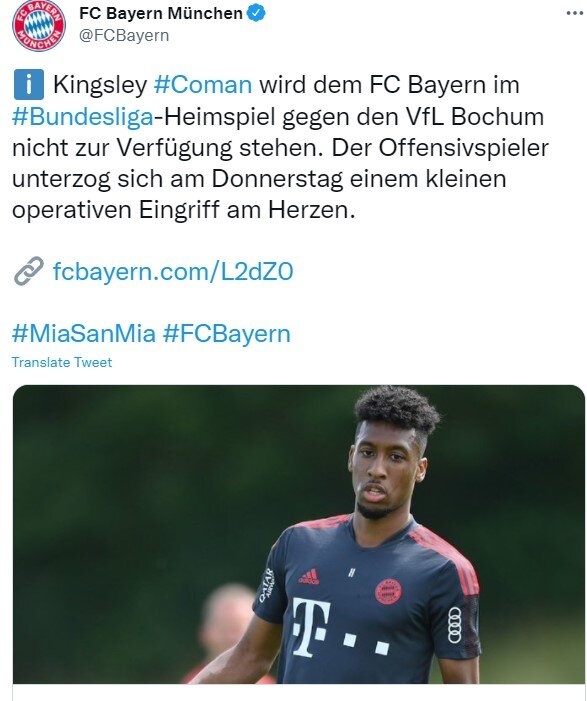Click the Adidas logo on the shirt

click(309, 576)
